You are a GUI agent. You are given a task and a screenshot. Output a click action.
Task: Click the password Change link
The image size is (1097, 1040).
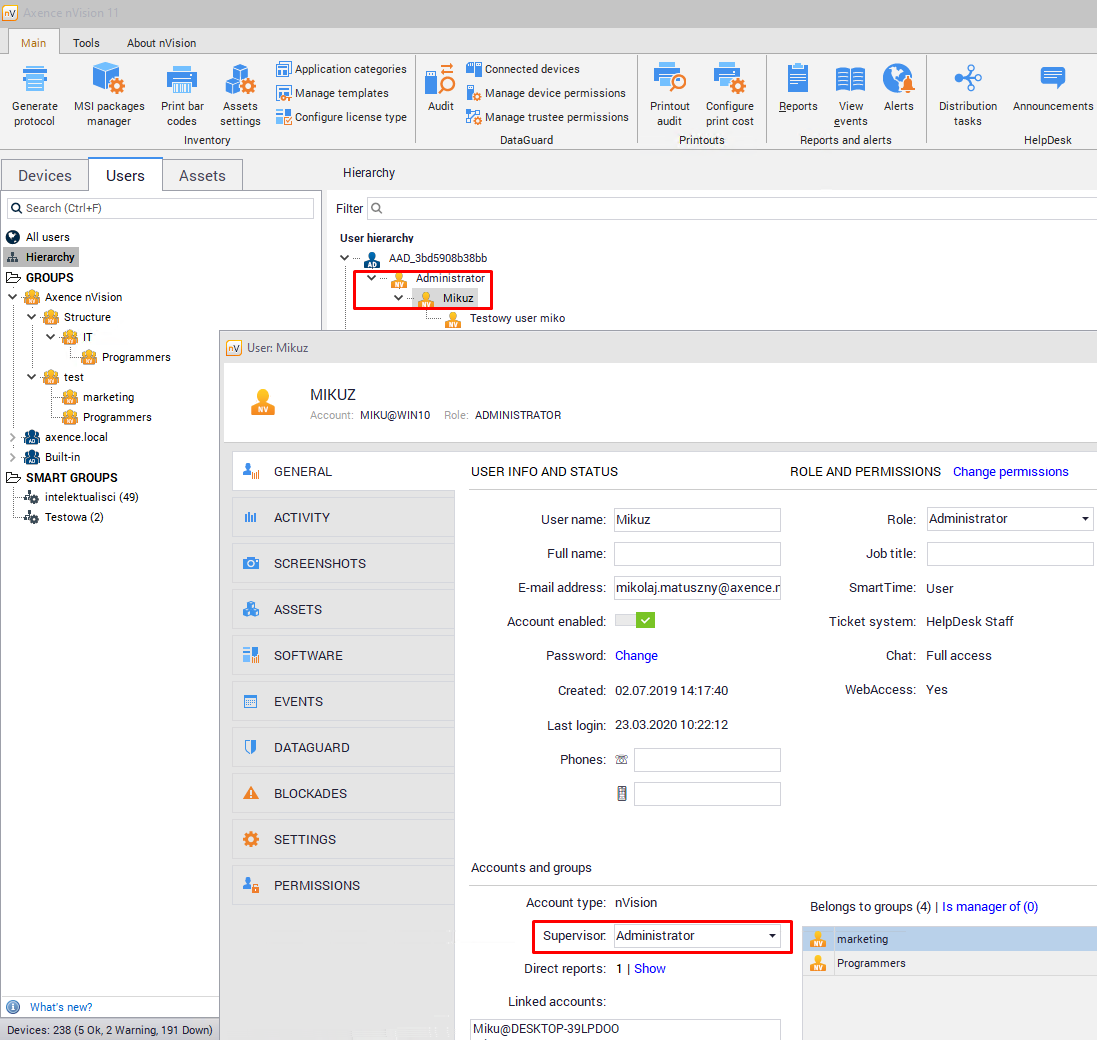click(636, 656)
